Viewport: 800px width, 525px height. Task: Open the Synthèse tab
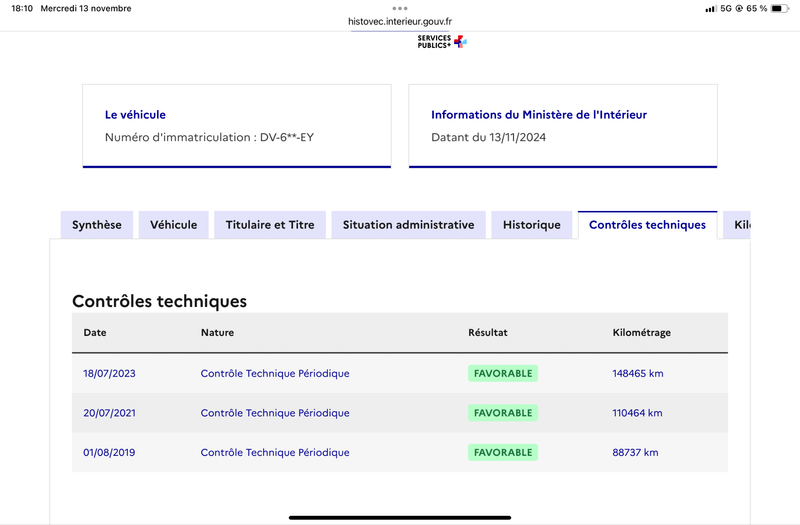[96, 225]
